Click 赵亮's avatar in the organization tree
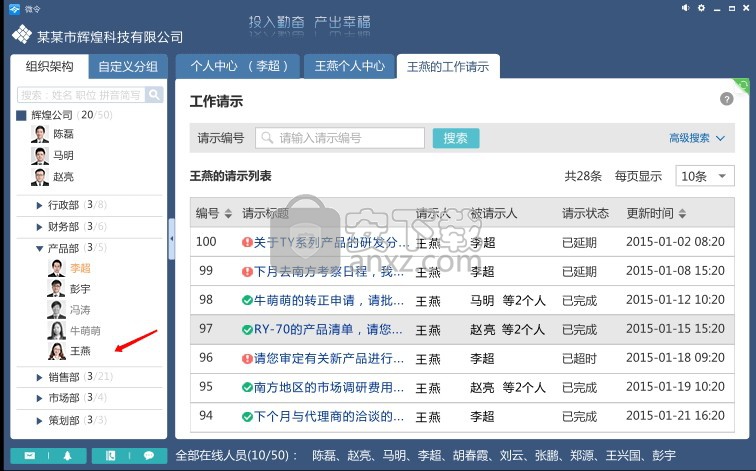Image resolution: width=756 pixels, height=471 pixels. 40,177
